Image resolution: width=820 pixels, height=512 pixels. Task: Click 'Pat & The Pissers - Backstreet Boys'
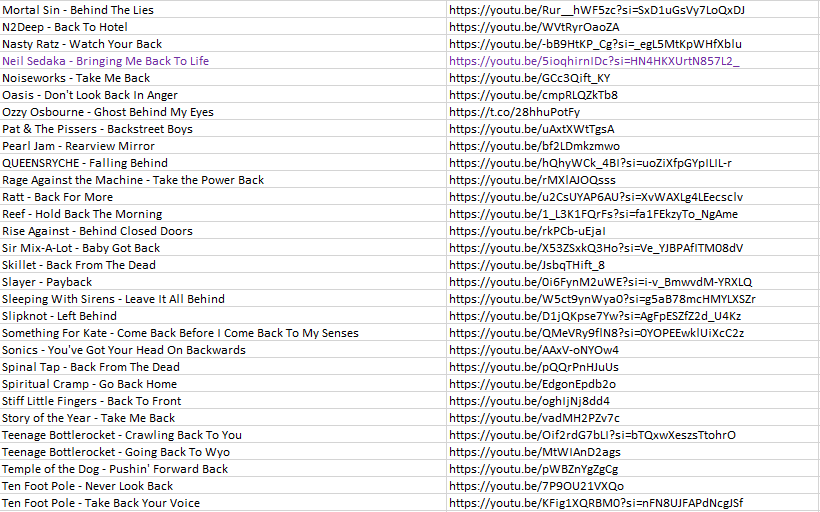[x=223, y=129]
